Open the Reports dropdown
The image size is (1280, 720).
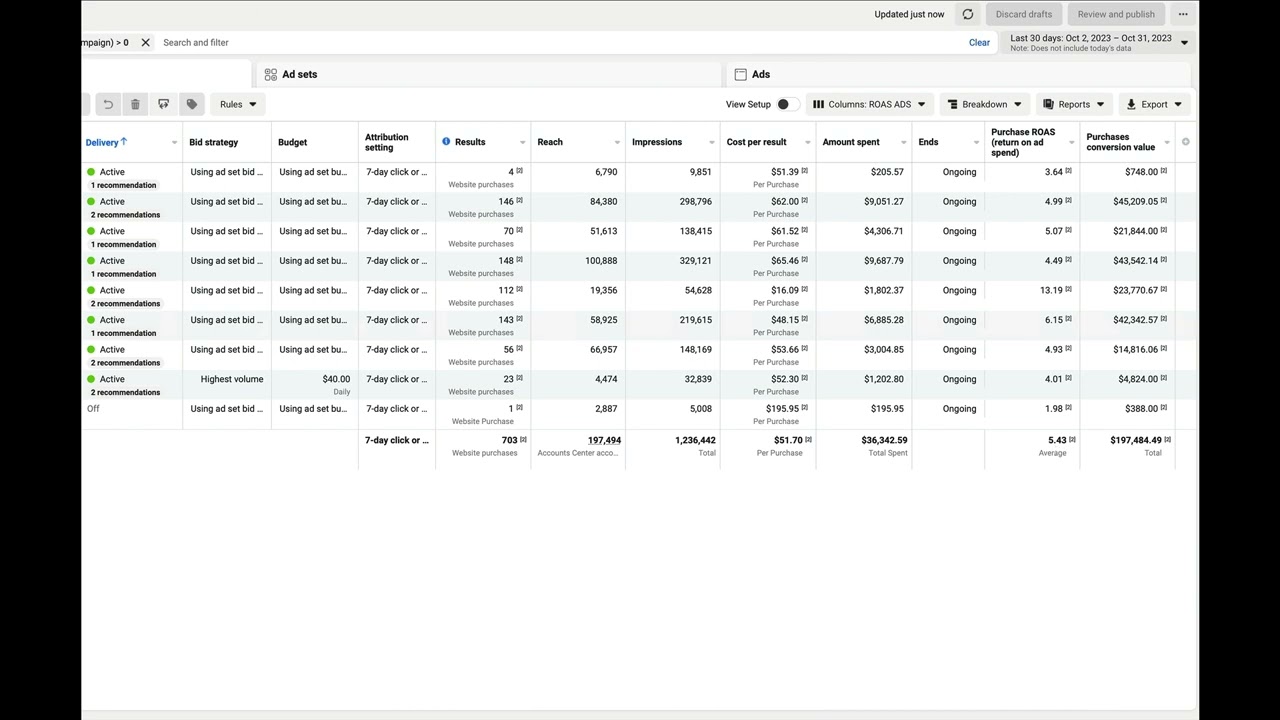click(1074, 104)
